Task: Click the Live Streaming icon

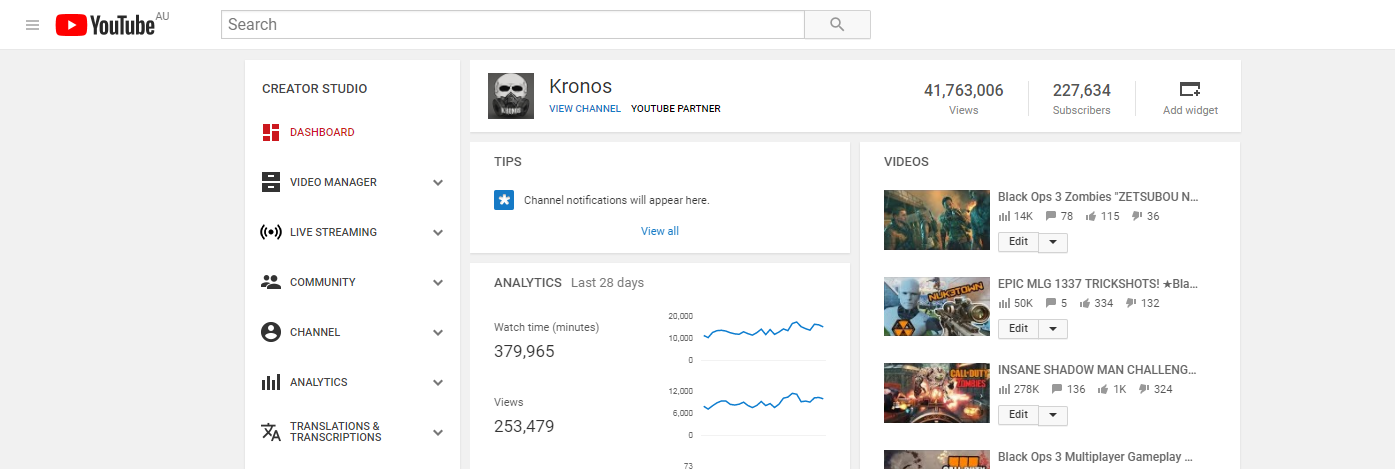Action: point(270,232)
